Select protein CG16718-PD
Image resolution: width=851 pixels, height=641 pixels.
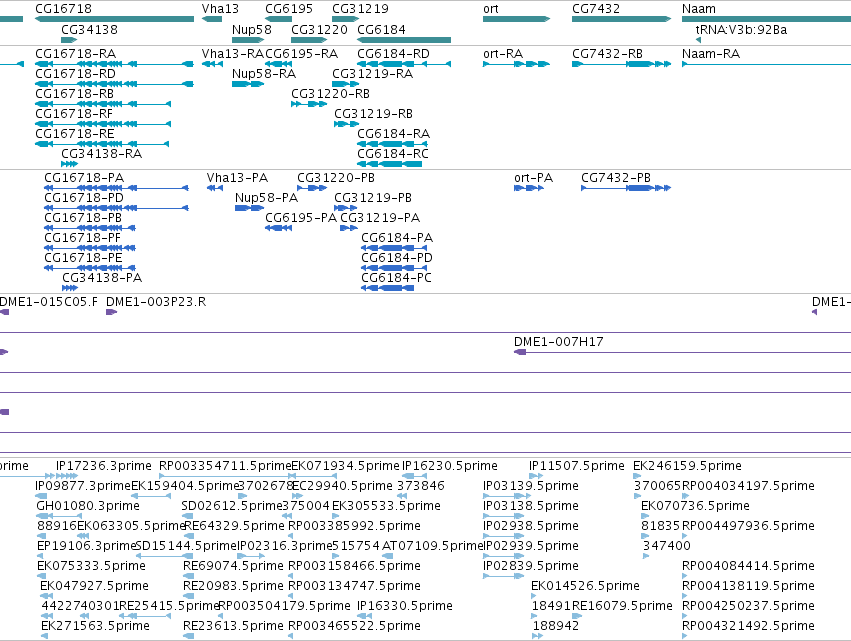point(84,198)
